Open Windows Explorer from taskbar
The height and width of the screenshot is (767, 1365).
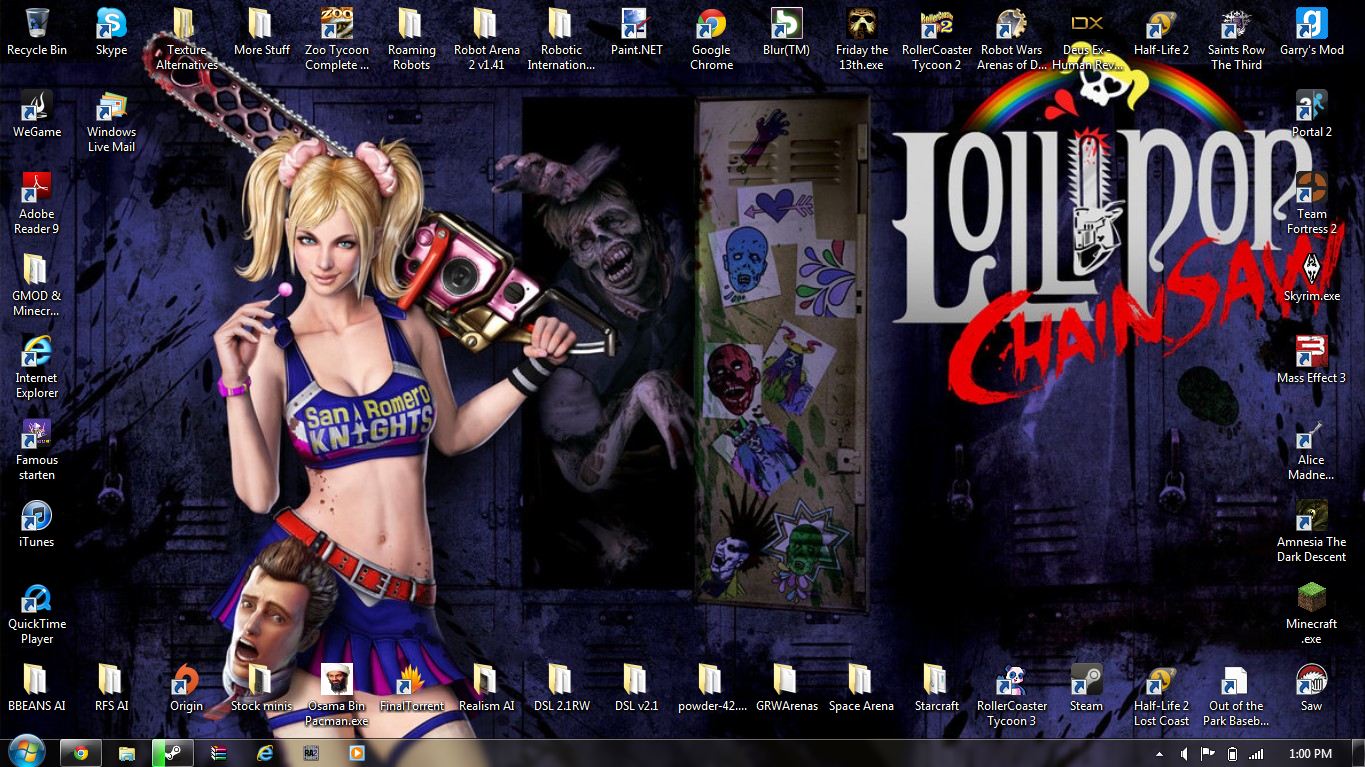coord(127,753)
